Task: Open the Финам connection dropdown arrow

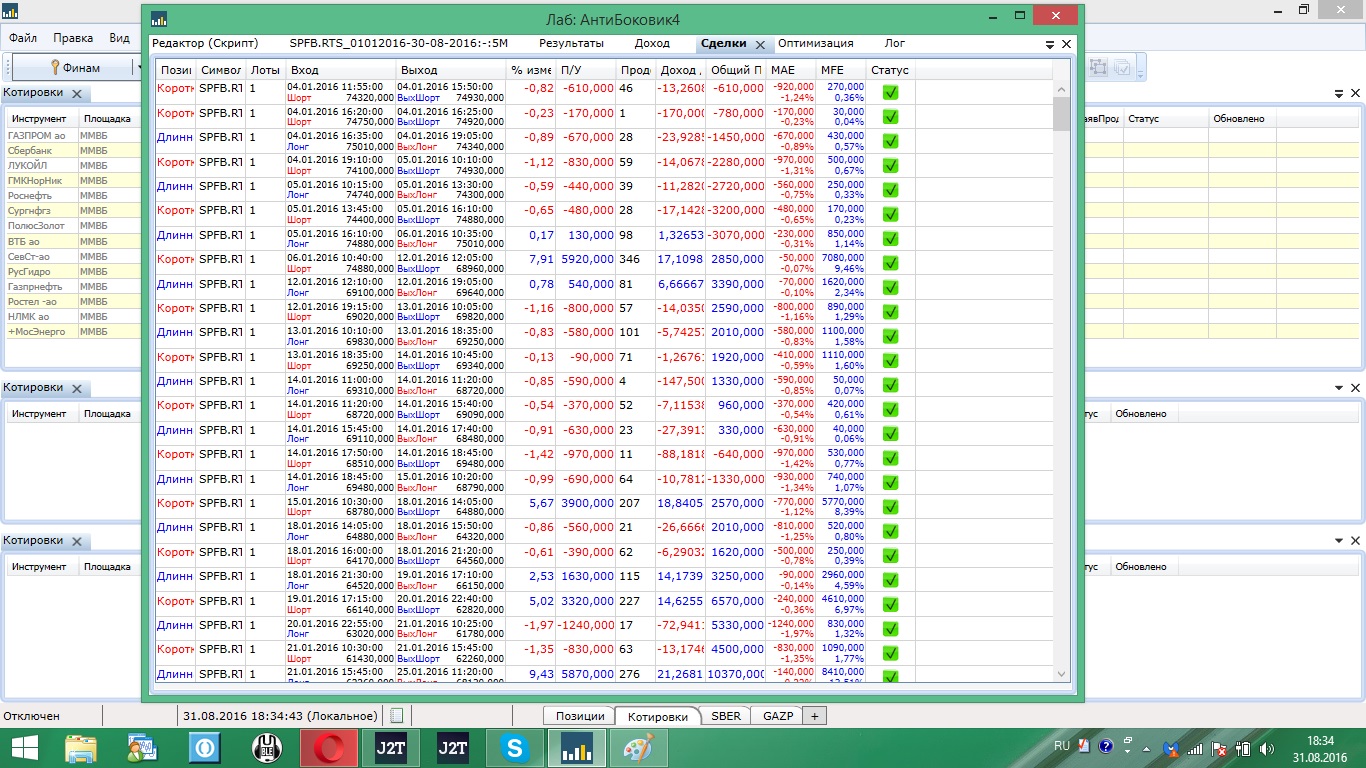Action: (136, 68)
